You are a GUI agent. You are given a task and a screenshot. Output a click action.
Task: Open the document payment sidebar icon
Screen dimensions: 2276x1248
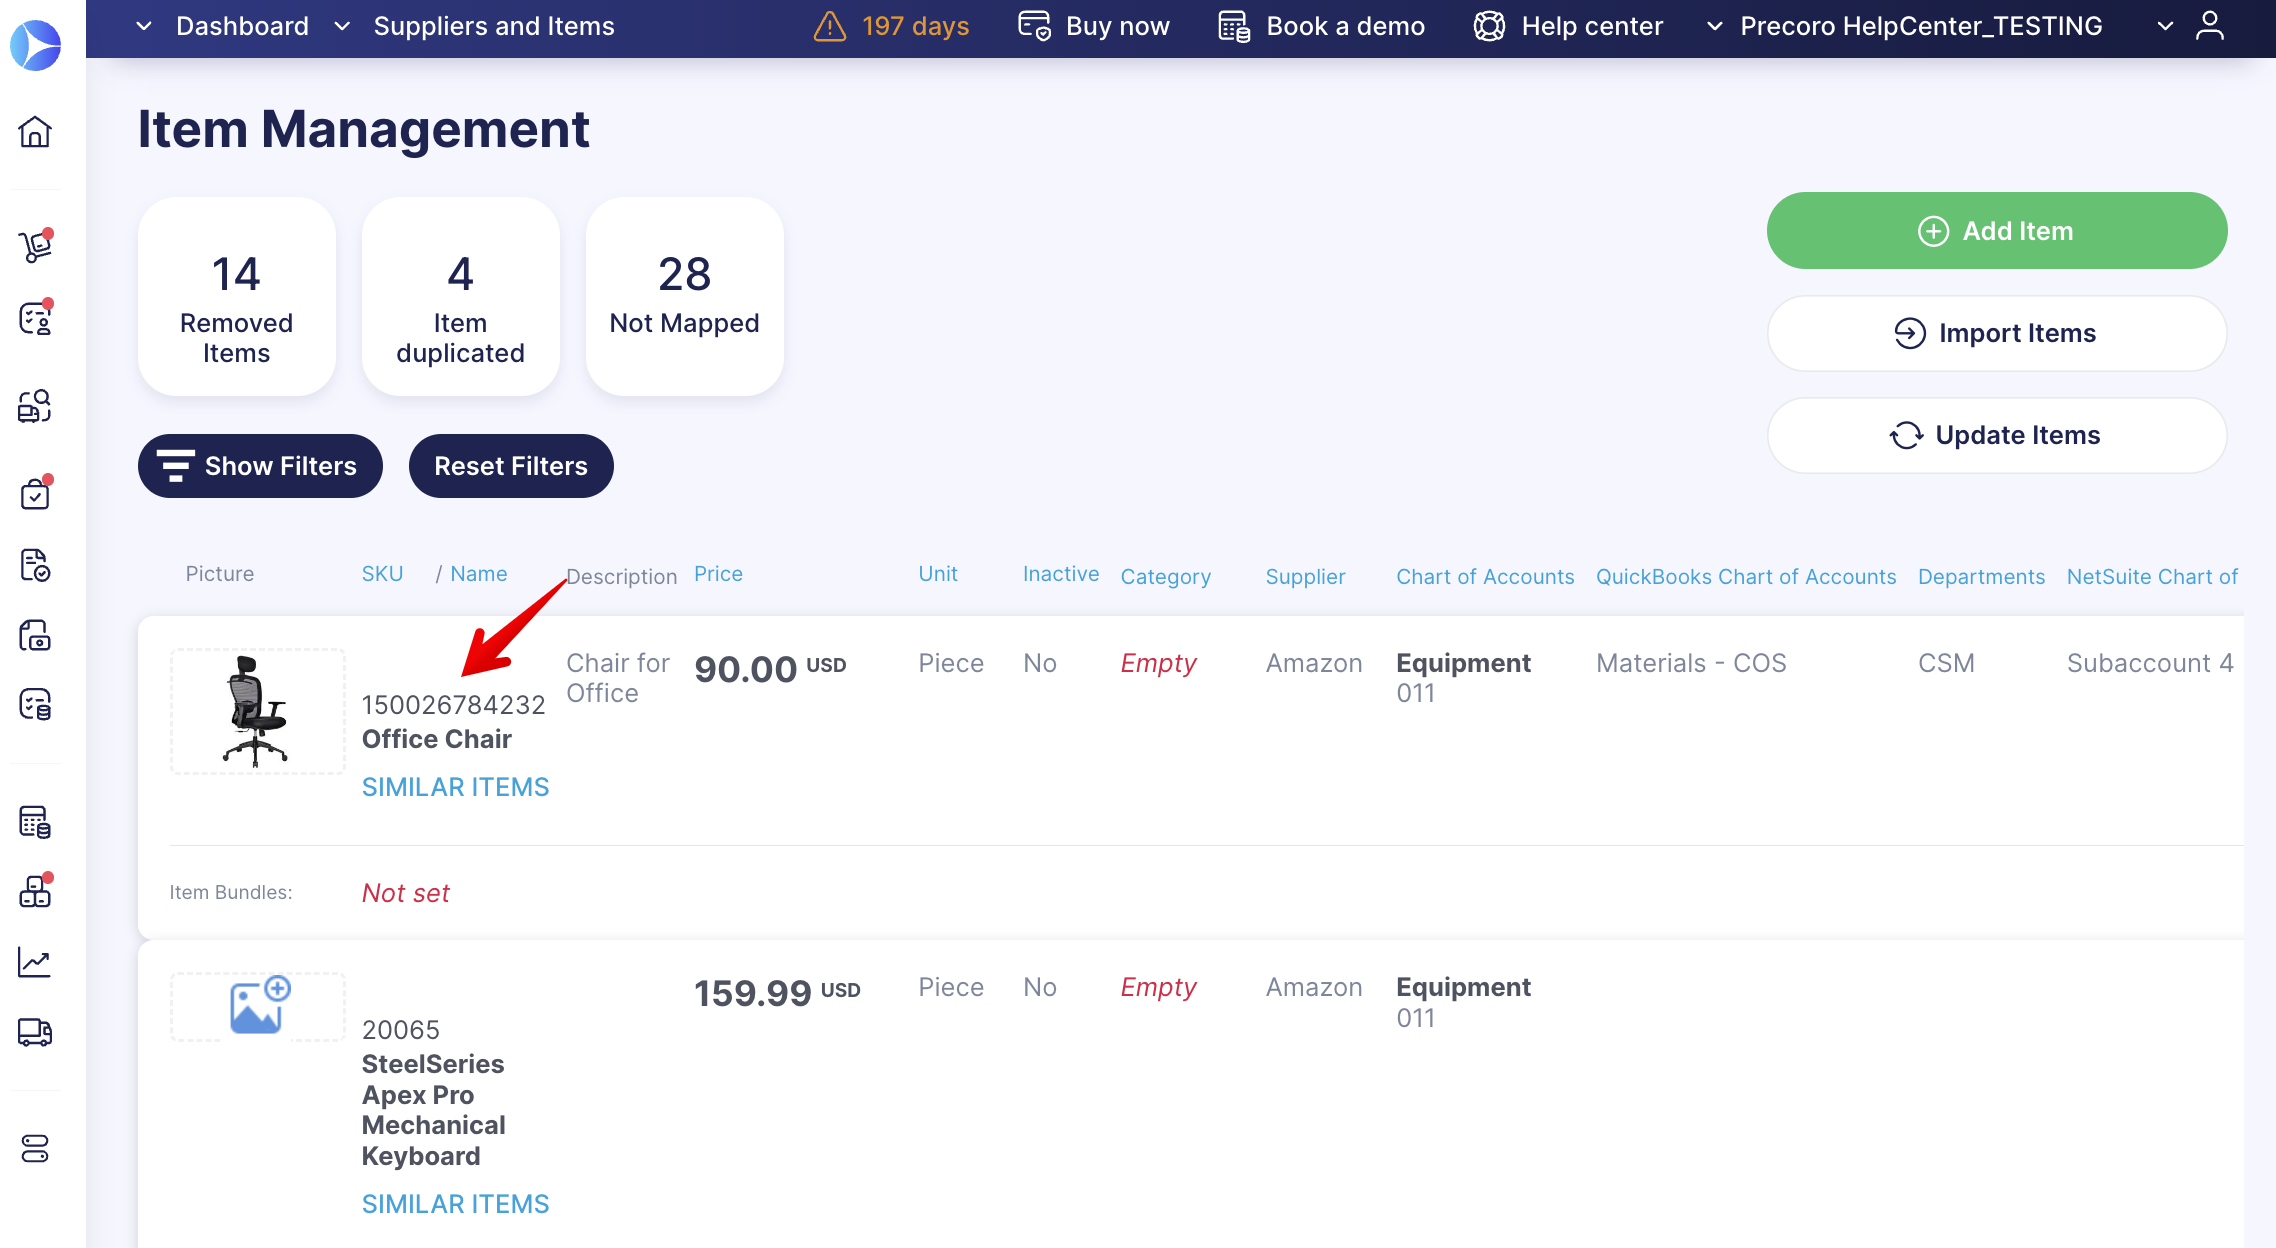35,635
